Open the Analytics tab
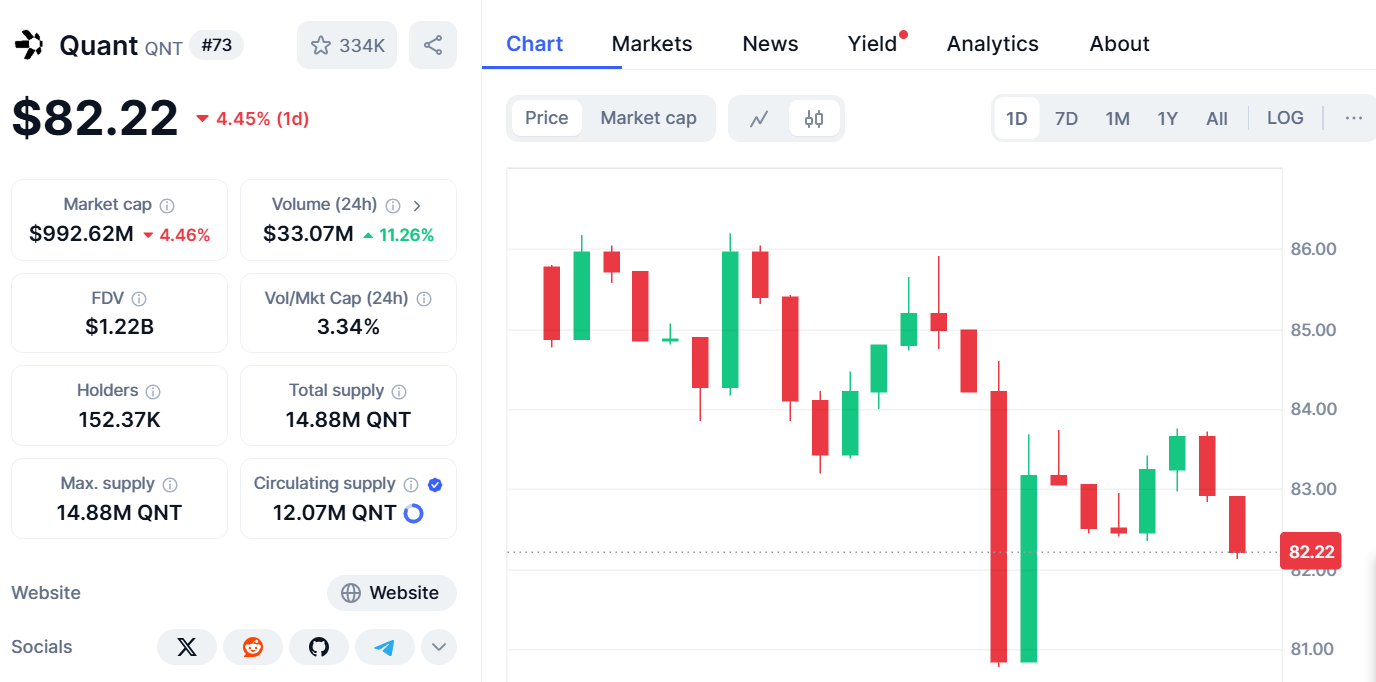Image resolution: width=1376 pixels, height=682 pixels. tap(992, 43)
